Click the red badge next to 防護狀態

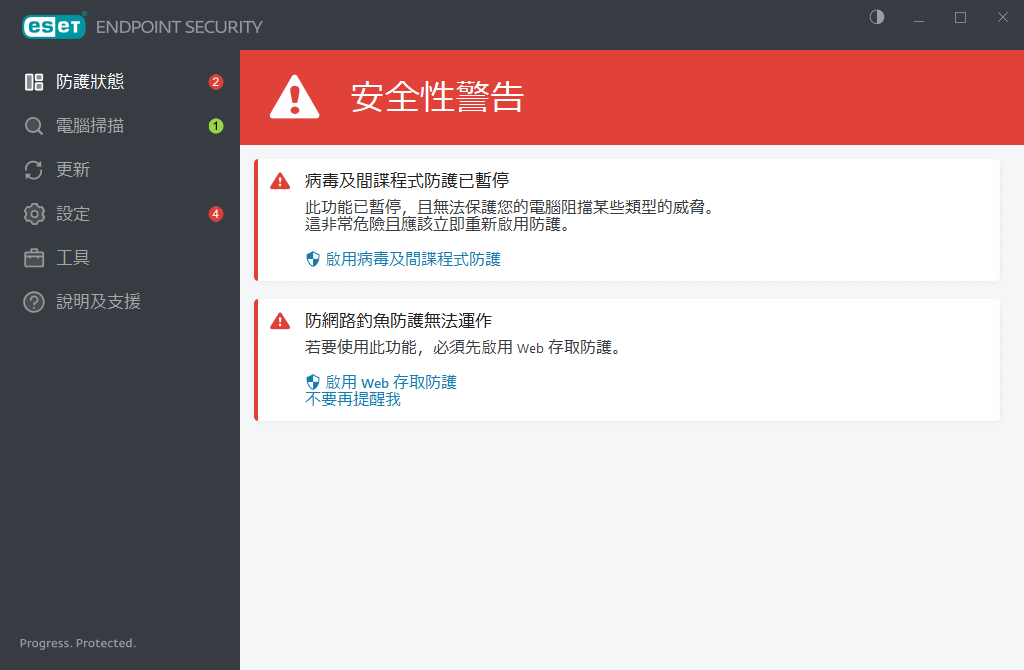tap(215, 82)
